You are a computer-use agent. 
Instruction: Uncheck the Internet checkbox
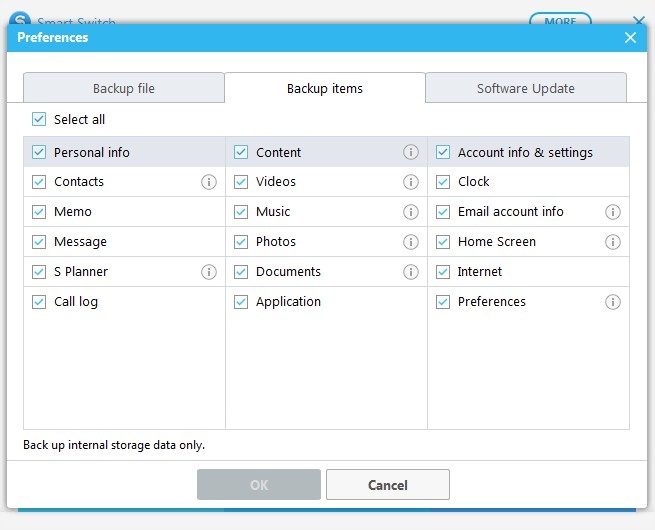point(443,272)
